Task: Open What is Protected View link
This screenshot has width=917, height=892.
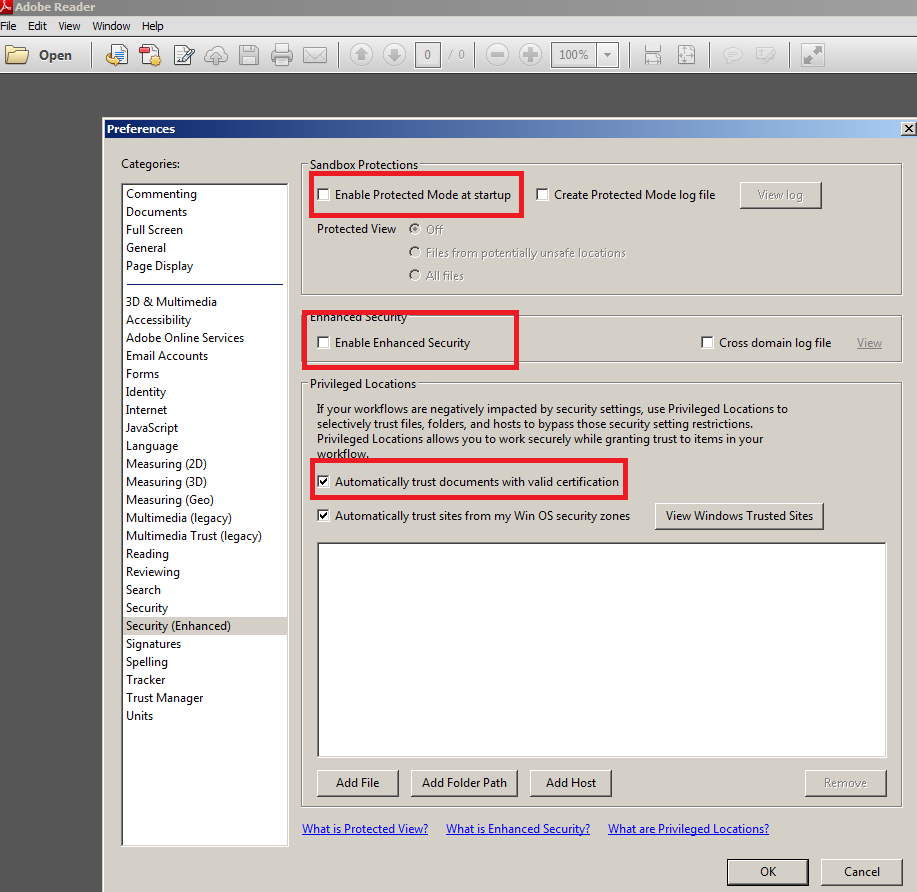Action: pos(365,829)
